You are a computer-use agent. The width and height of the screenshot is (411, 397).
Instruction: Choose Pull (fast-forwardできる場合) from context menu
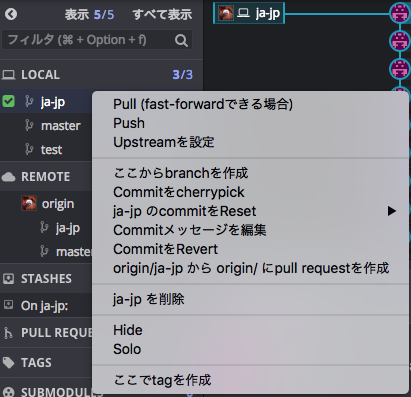pyautogui.click(x=250, y=104)
